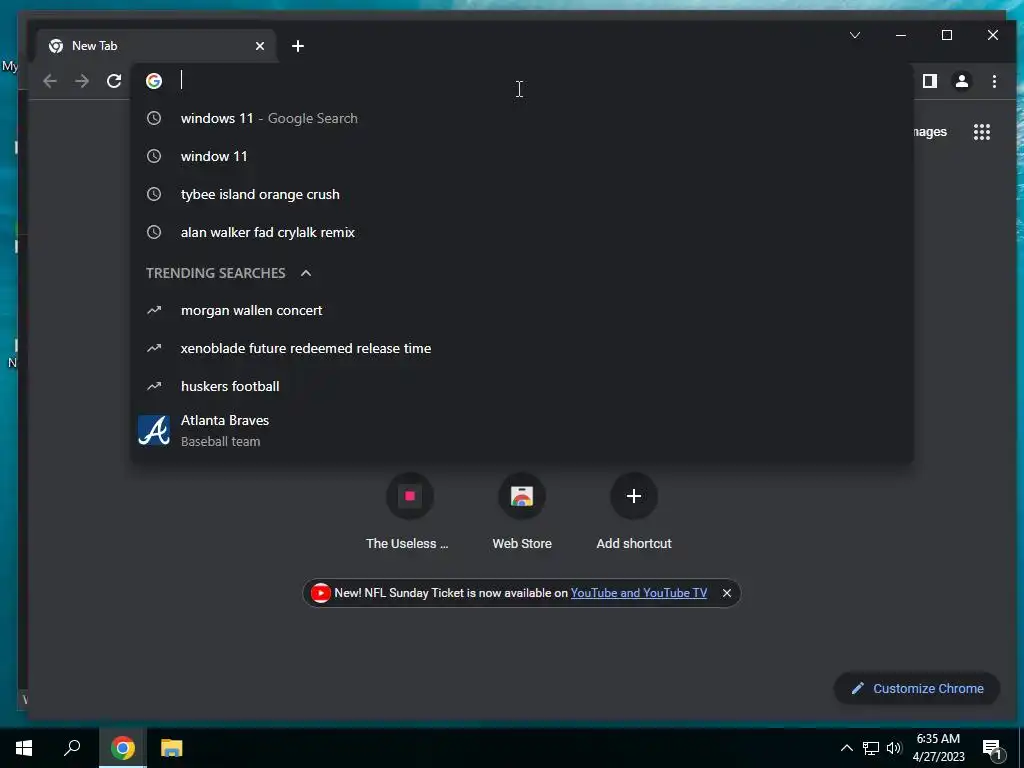Select the 'window 11' suggestion
This screenshot has height=768, width=1024.
(x=522, y=156)
